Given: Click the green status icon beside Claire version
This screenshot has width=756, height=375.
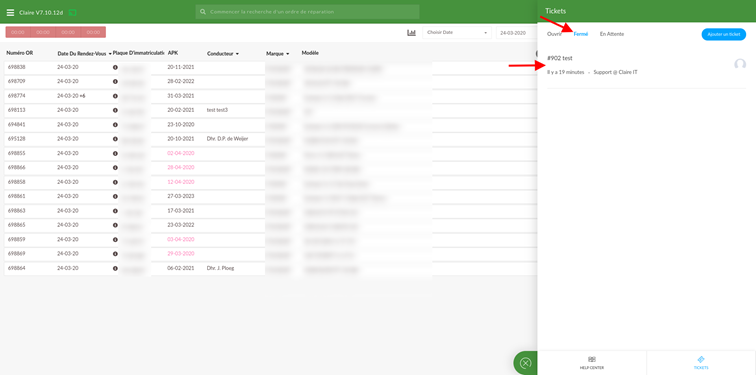Looking at the screenshot, I should (73, 12).
